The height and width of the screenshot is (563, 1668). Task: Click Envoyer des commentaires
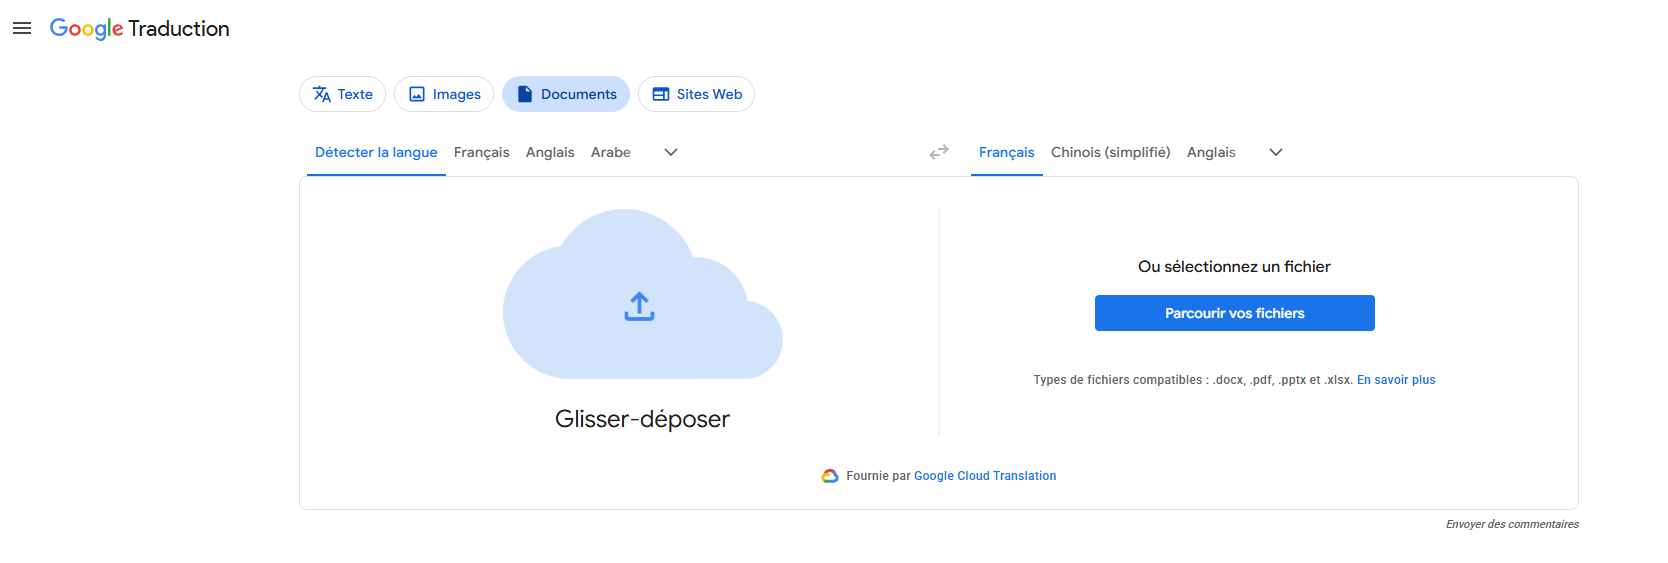pyautogui.click(x=1512, y=524)
